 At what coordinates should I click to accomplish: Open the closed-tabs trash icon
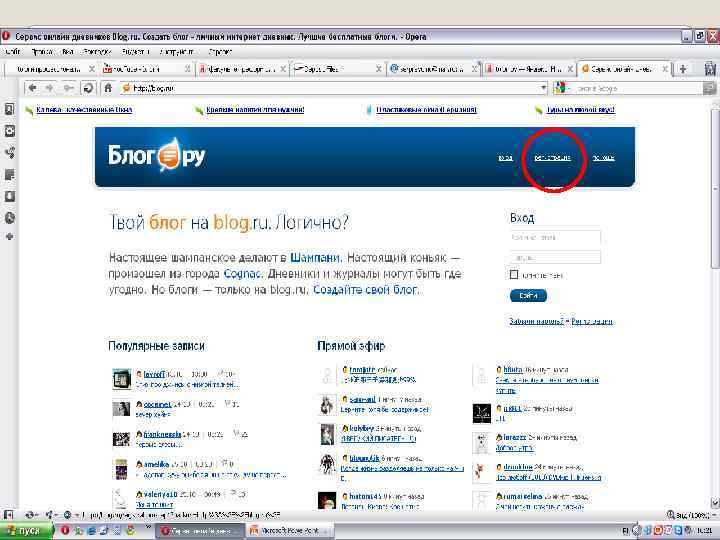pos(710,69)
